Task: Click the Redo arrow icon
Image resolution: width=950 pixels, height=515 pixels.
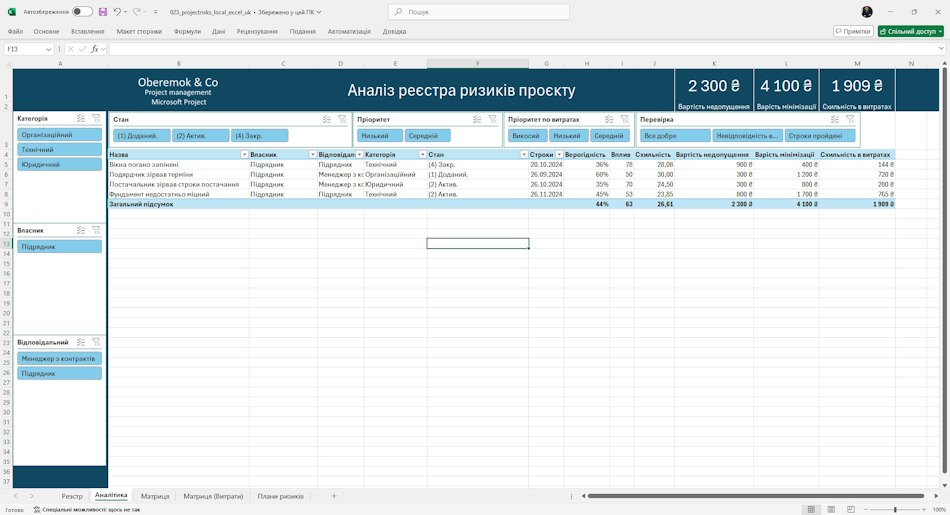Action: point(136,12)
